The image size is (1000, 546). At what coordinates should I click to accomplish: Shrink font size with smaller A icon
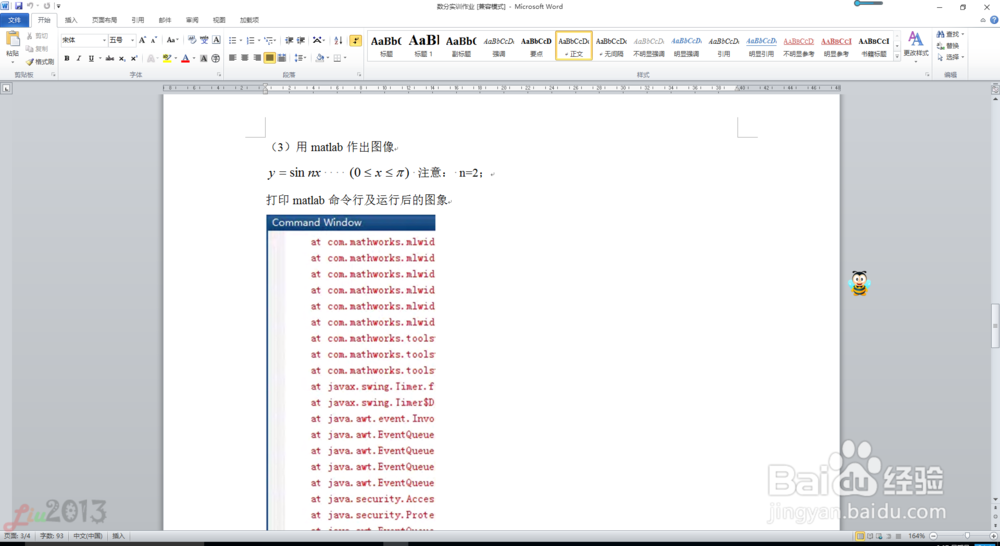click(154, 40)
